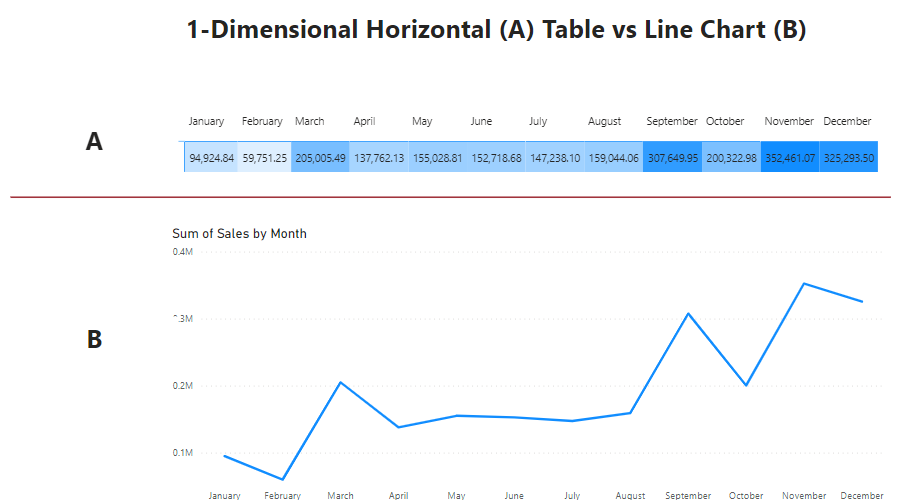
Task: Click the February value cell 59,751.25
Action: click(265, 158)
